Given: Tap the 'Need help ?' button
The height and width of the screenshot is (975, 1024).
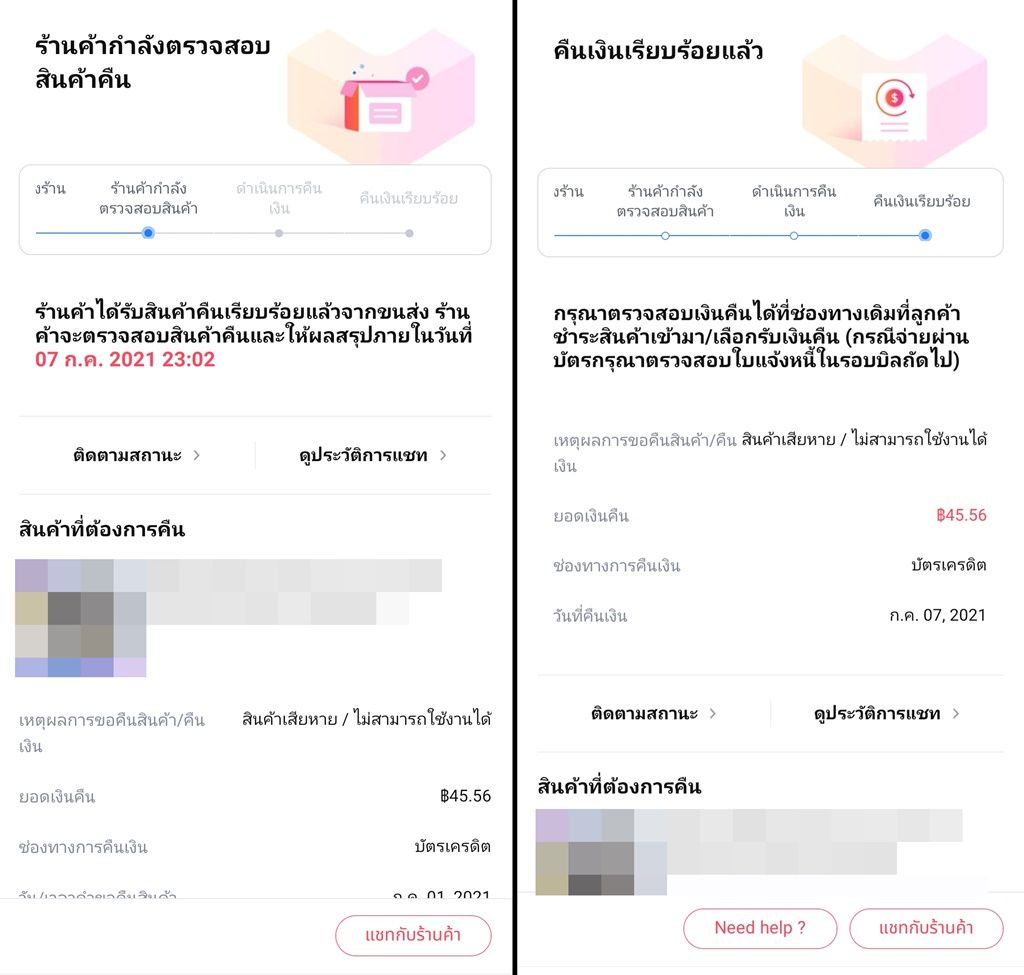Looking at the screenshot, I should (760, 928).
